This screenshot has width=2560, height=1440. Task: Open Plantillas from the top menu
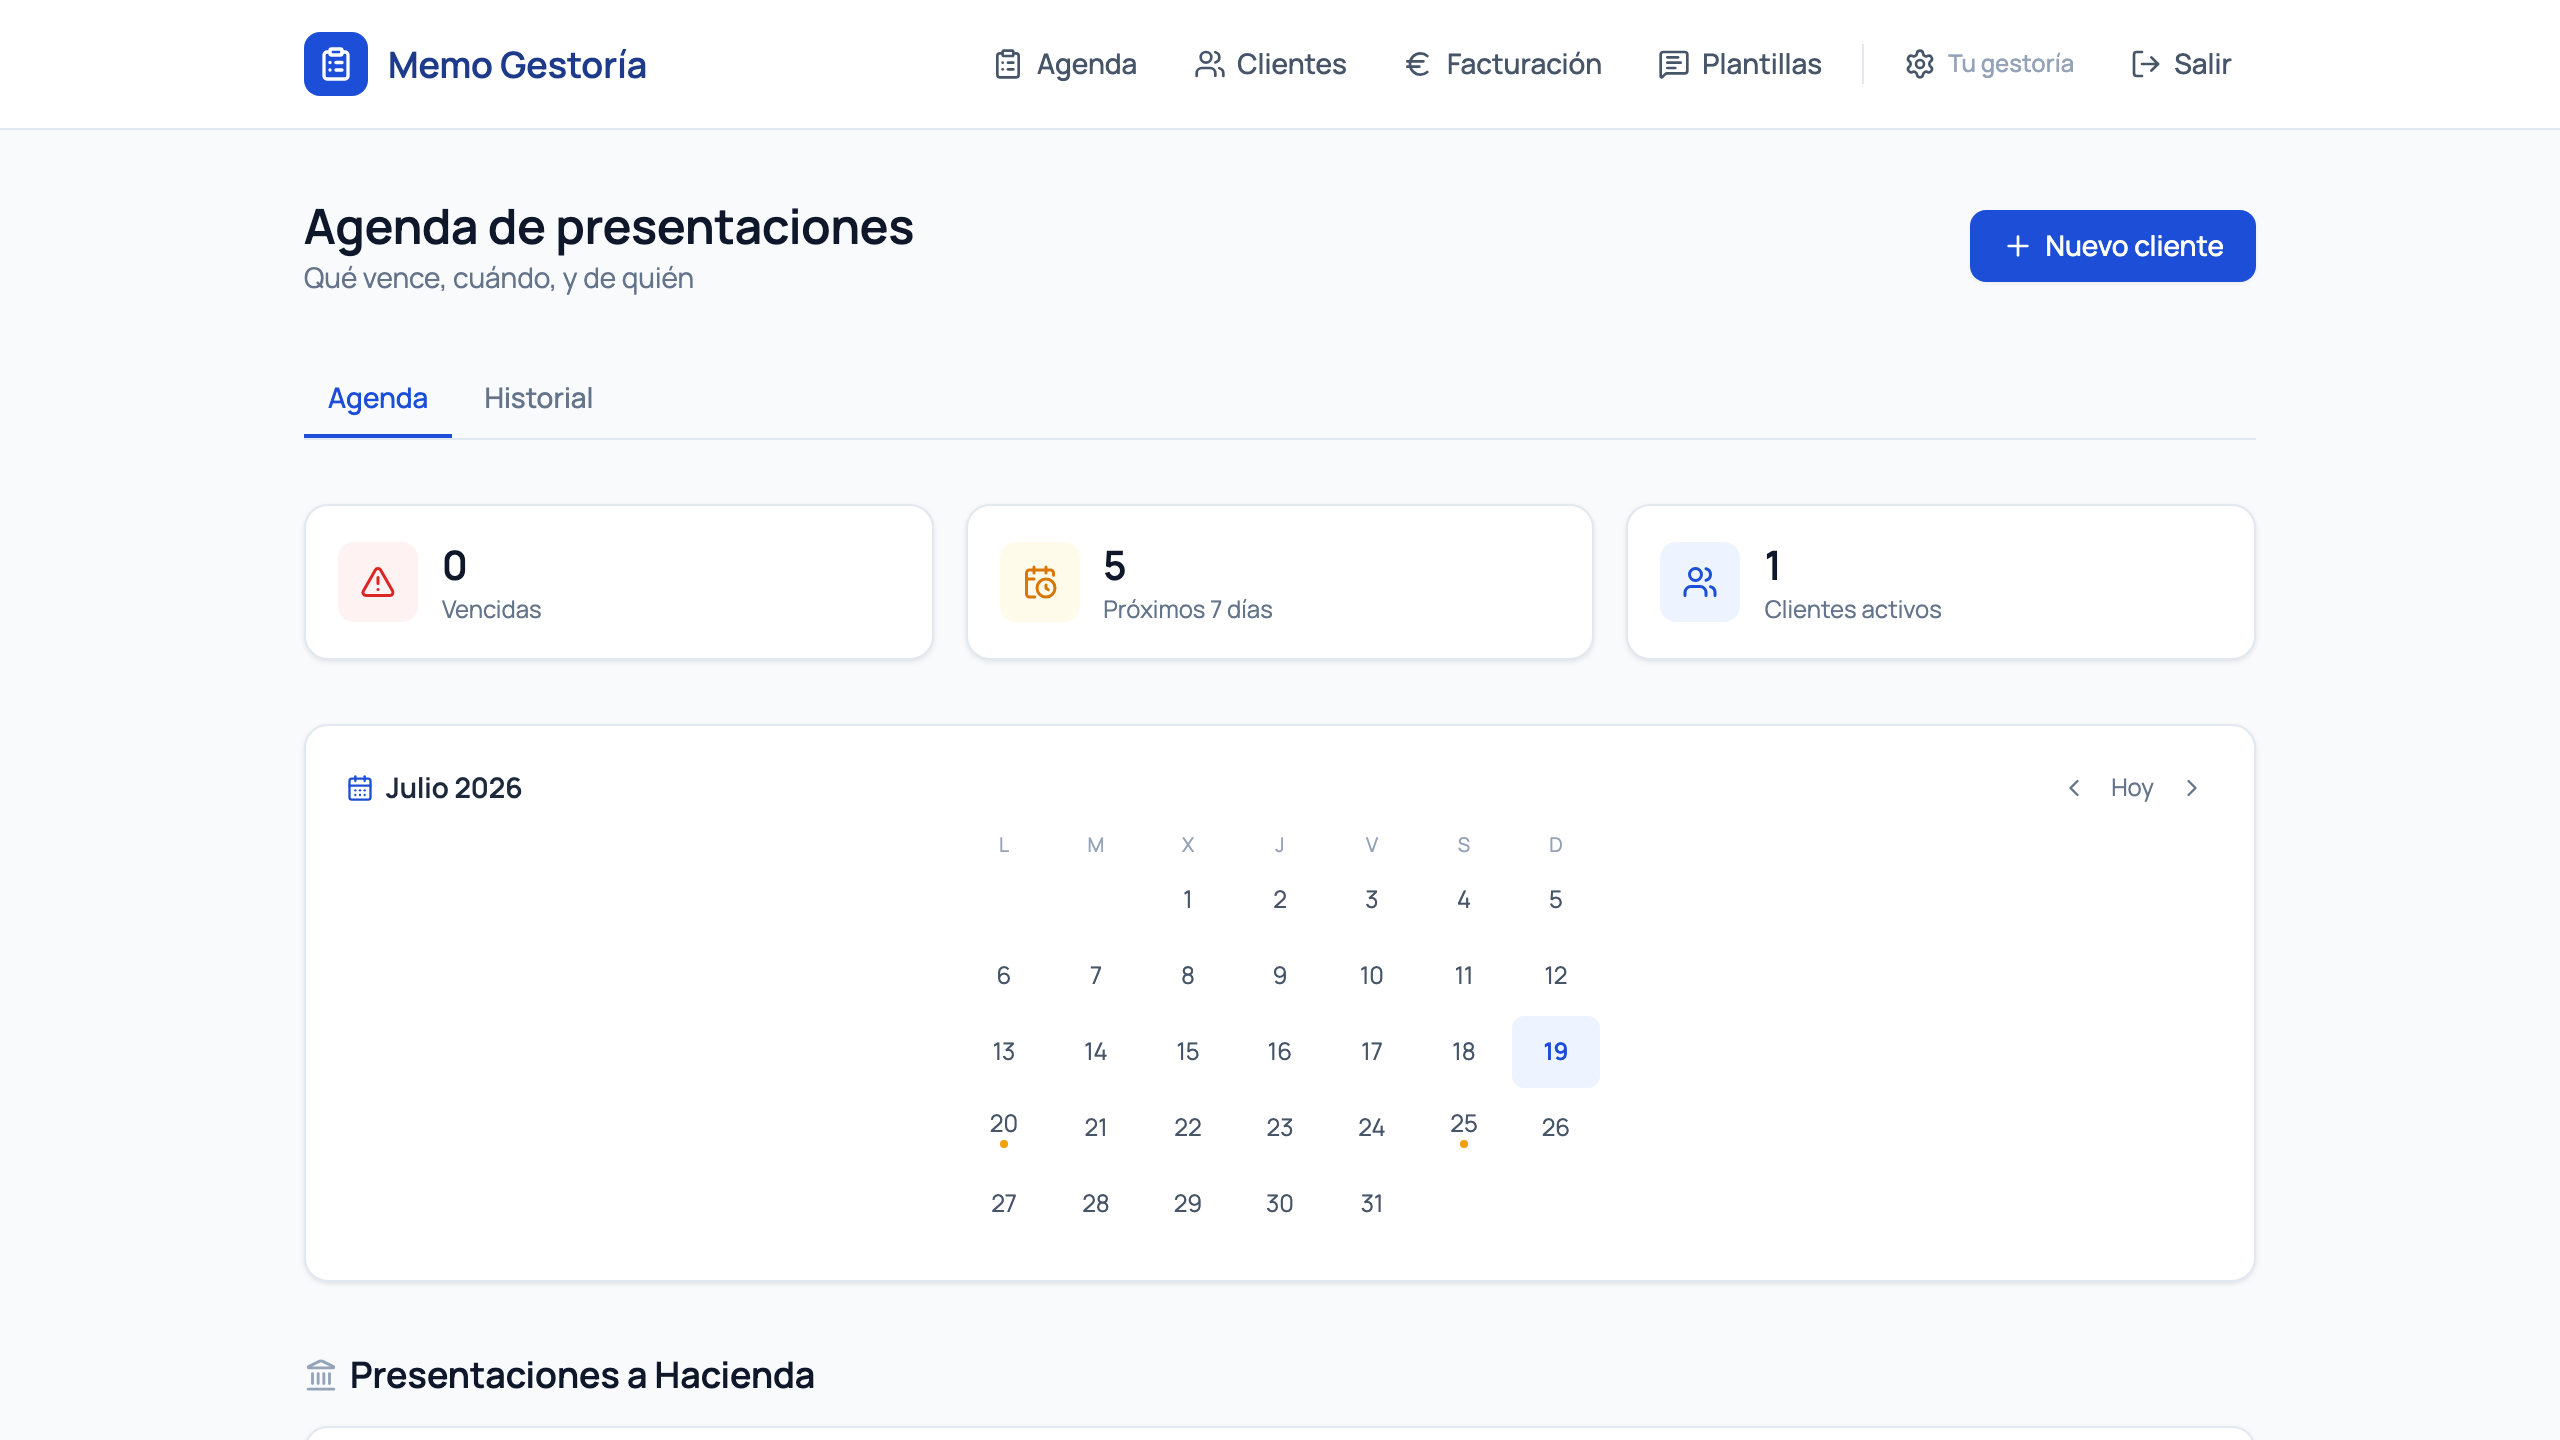[x=1740, y=64]
